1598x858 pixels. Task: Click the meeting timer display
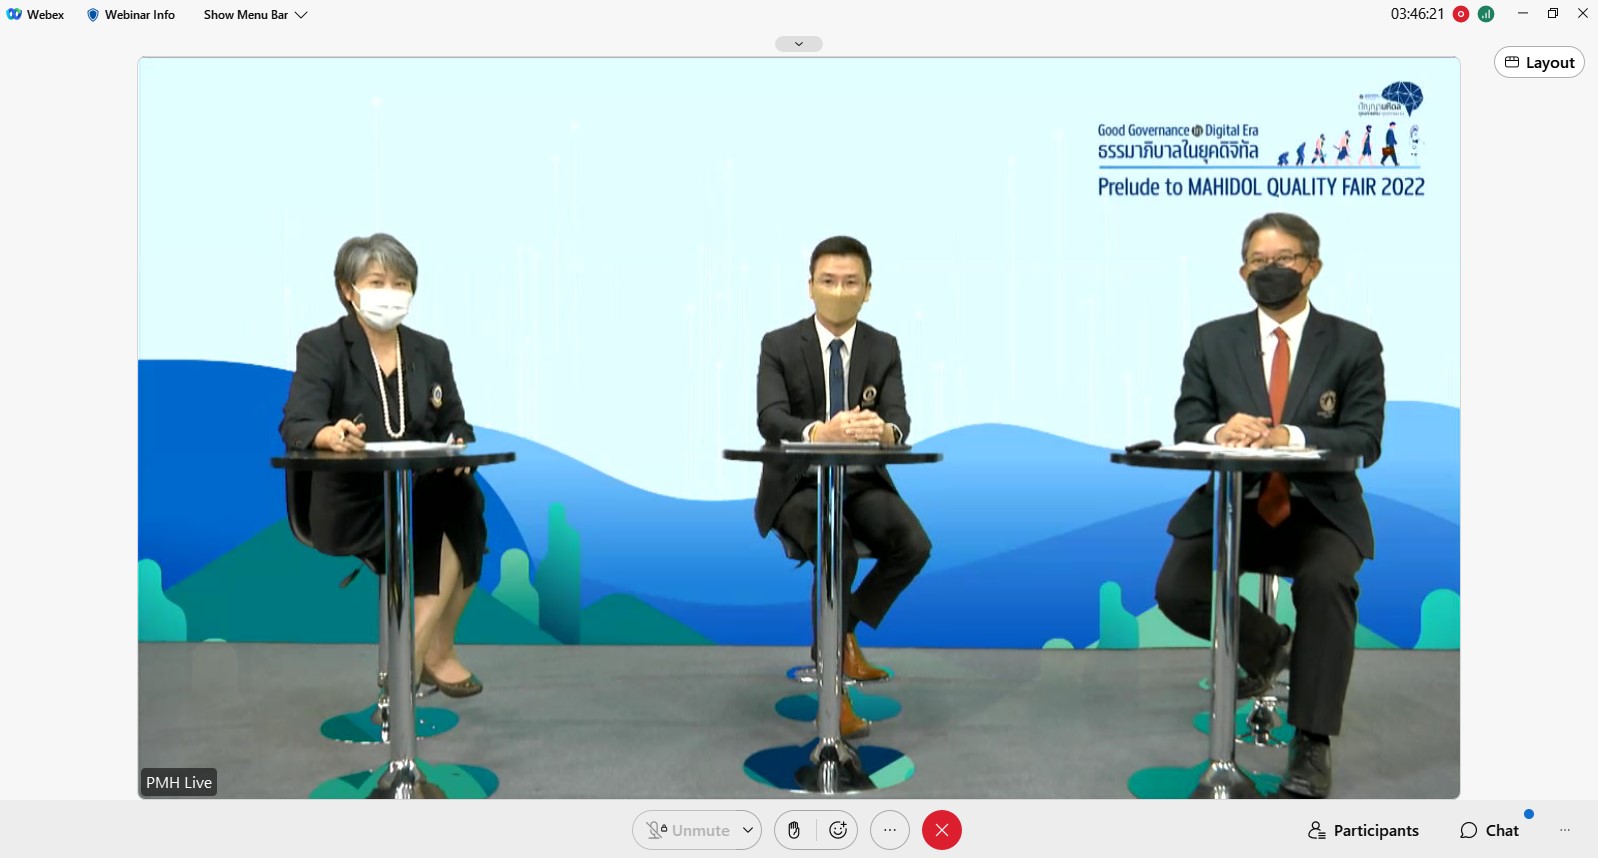tap(1417, 14)
